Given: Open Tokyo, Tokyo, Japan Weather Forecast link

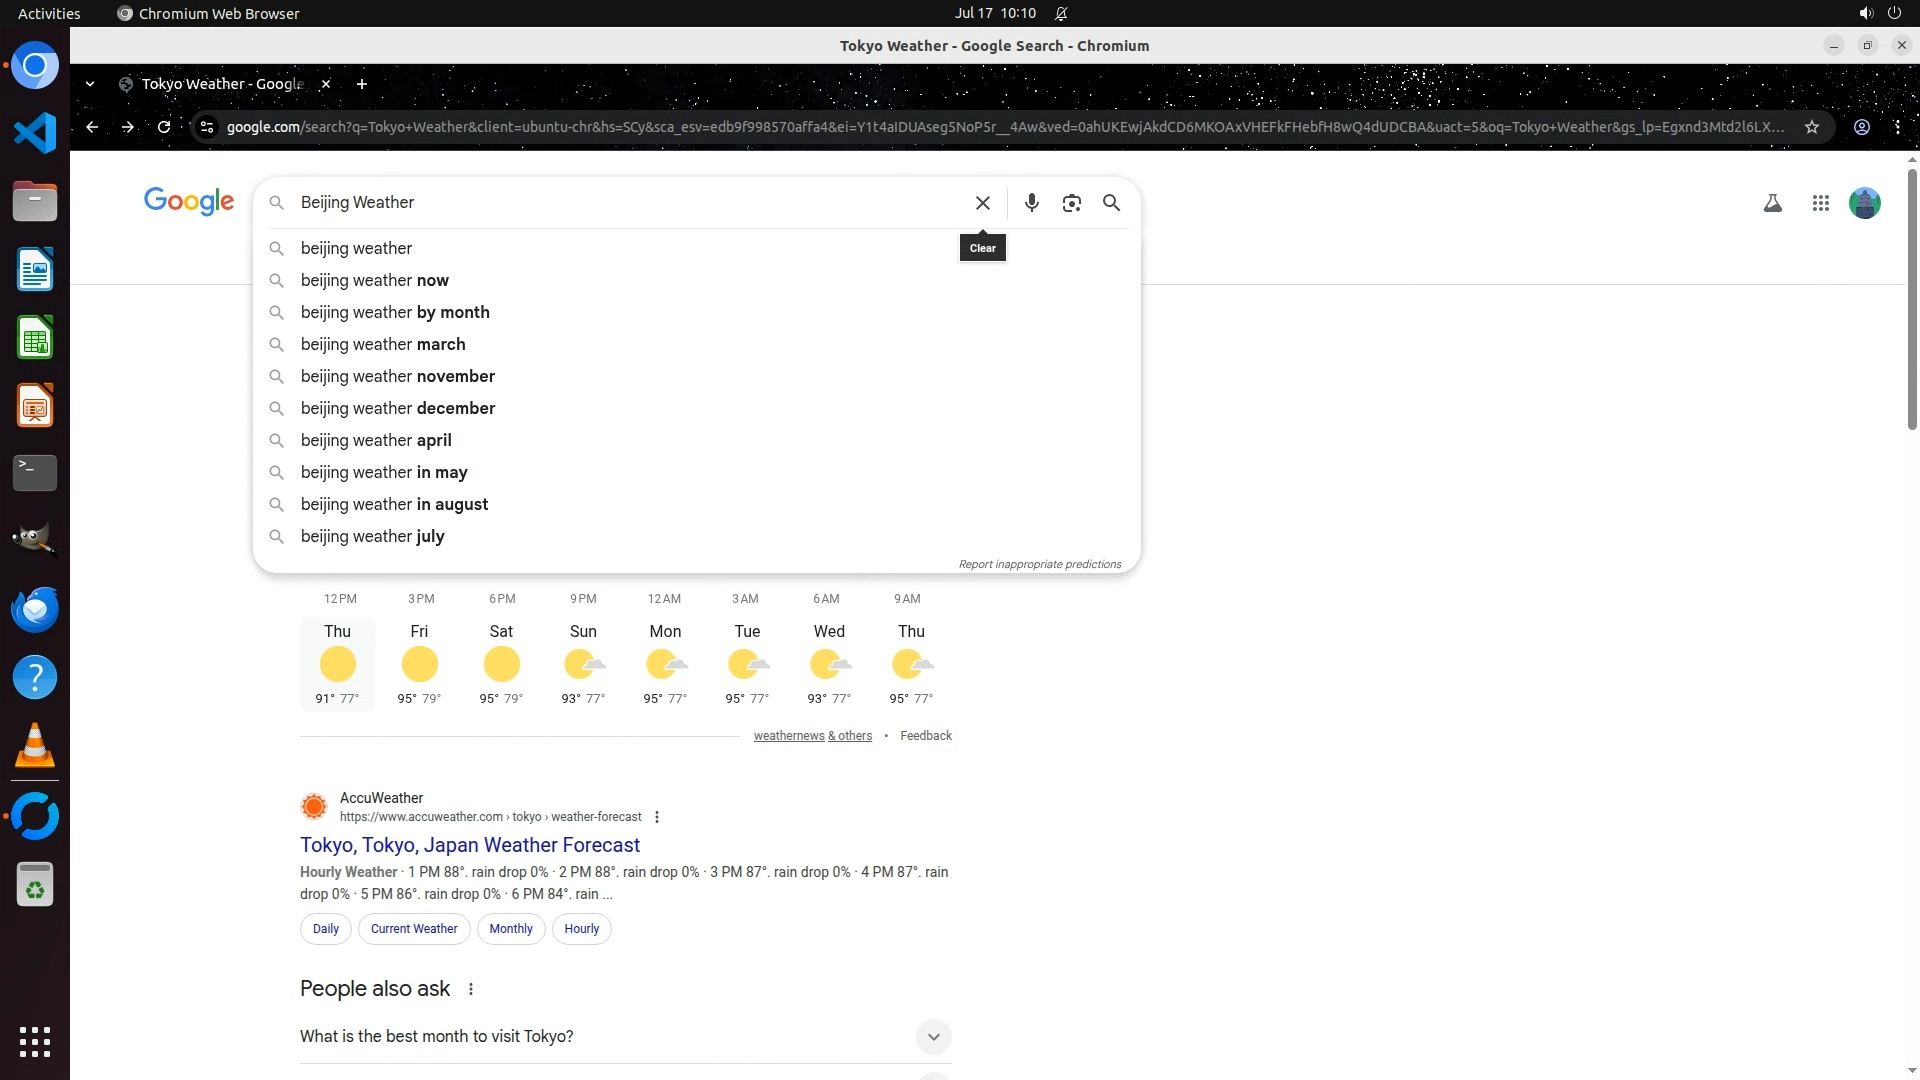Looking at the screenshot, I should tap(469, 845).
